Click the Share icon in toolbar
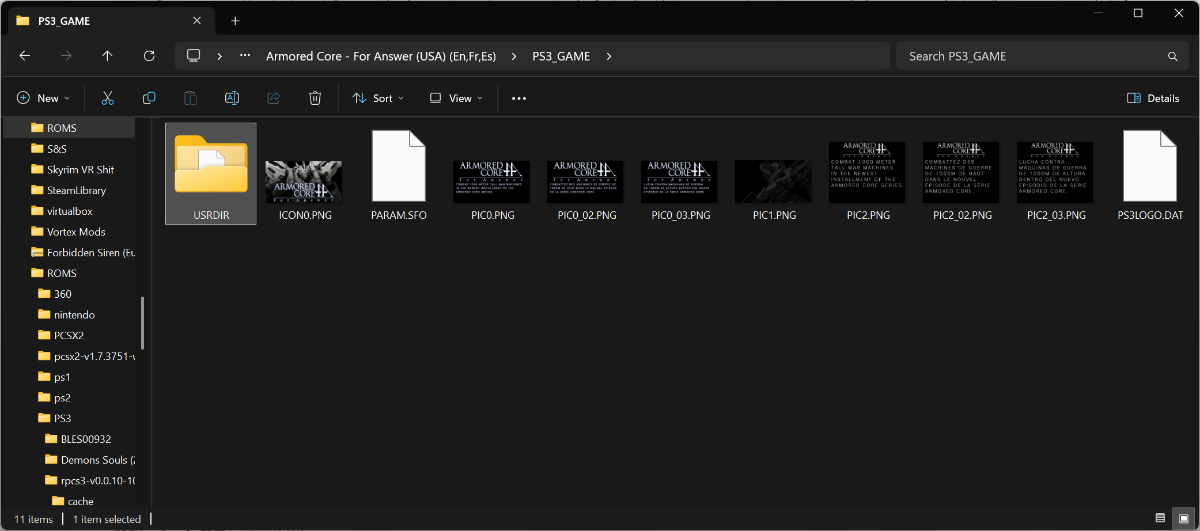1200x531 pixels. pyautogui.click(x=273, y=98)
